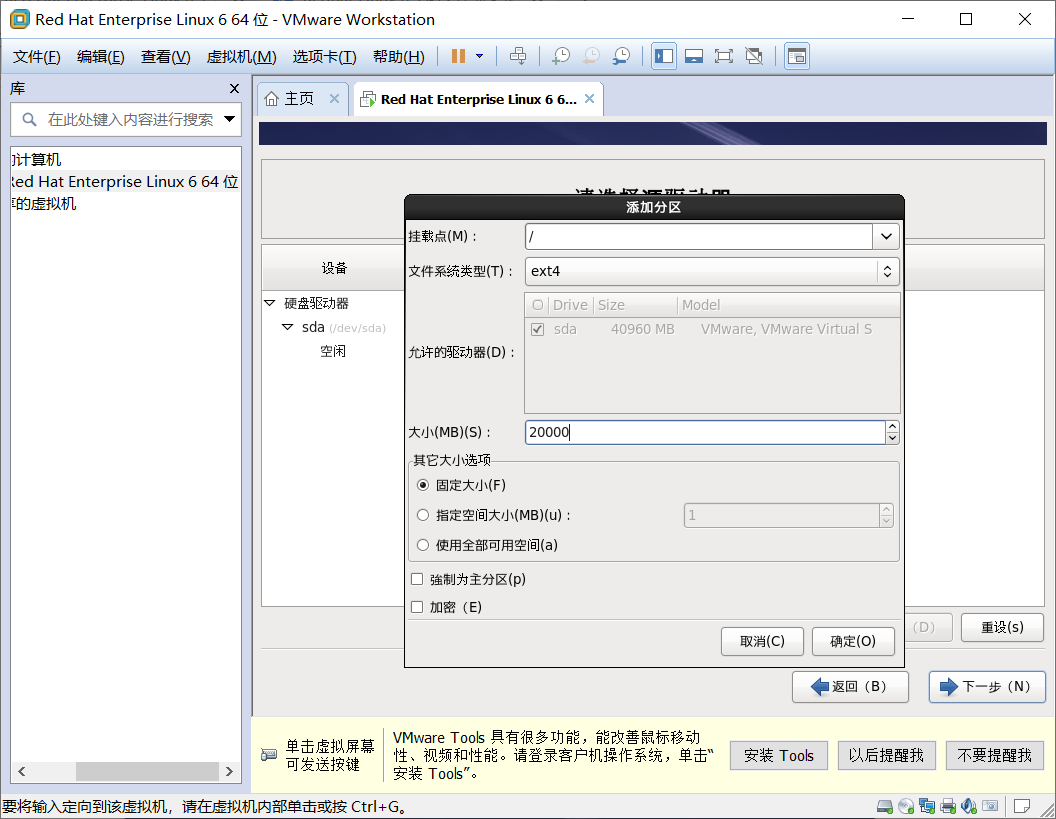Switch to full screen mode
The image size is (1056, 819).
723,56
